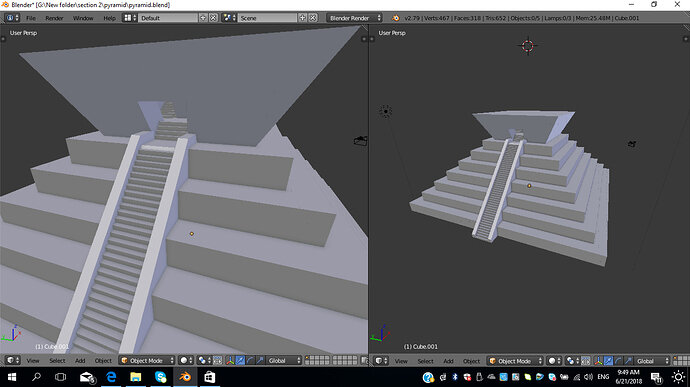The image size is (690, 387).
Task: Open the Render menu
Action: pyautogui.click(x=54, y=18)
